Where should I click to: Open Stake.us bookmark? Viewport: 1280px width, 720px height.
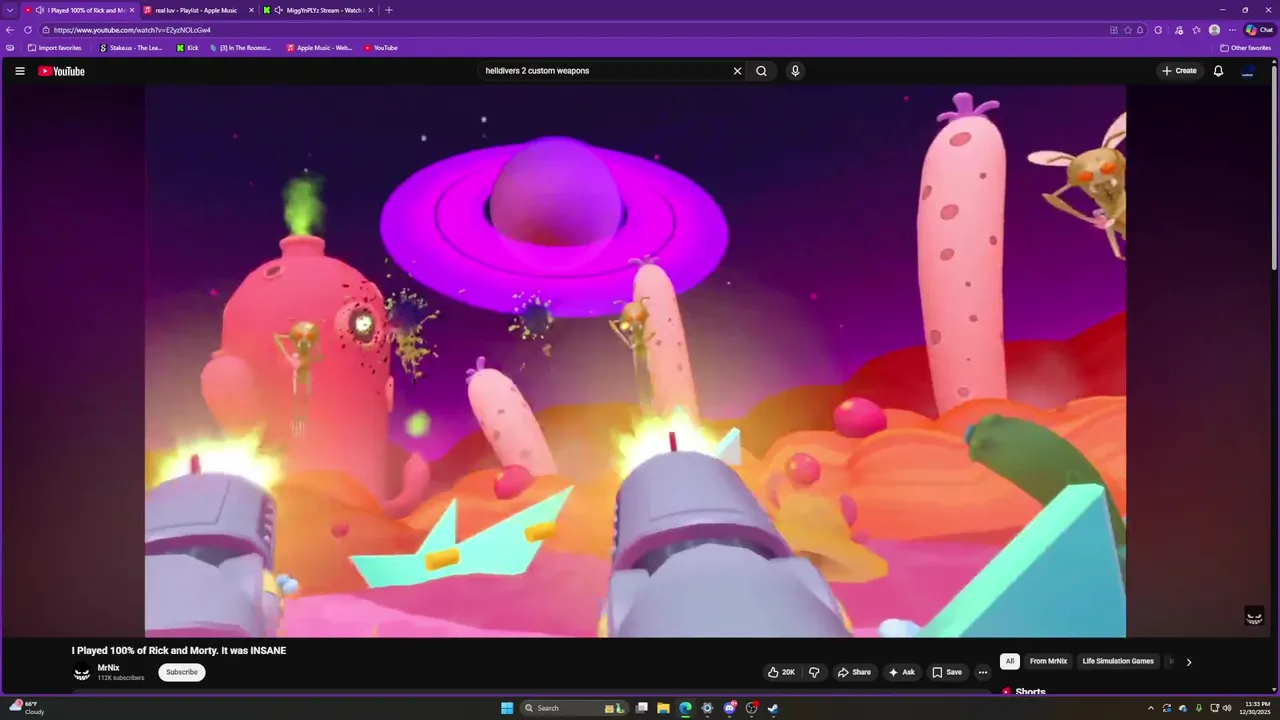pyautogui.click(x=131, y=48)
